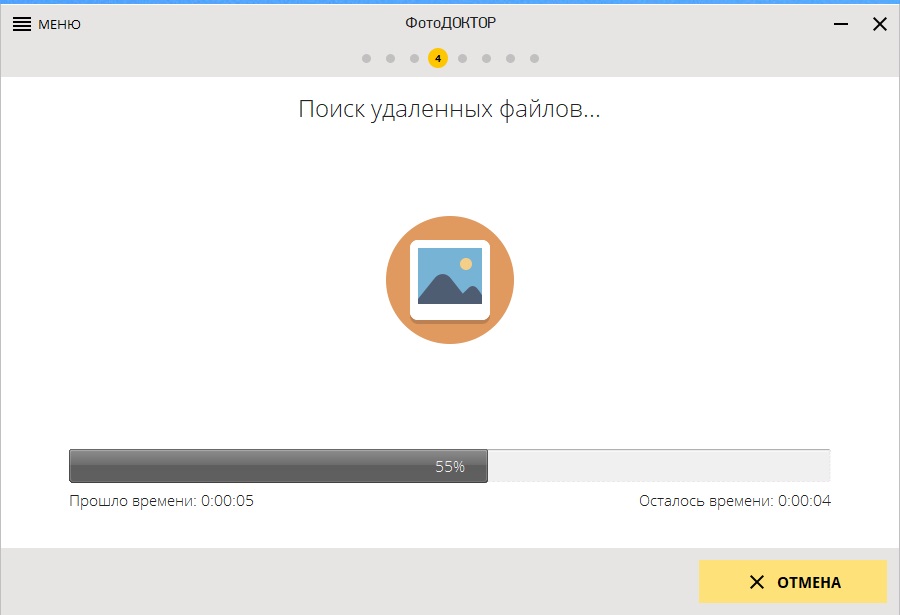The width and height of the screenshot is (900, 615).
Task: Select the active yellow step 4 indicator
Action: (438, 58)
